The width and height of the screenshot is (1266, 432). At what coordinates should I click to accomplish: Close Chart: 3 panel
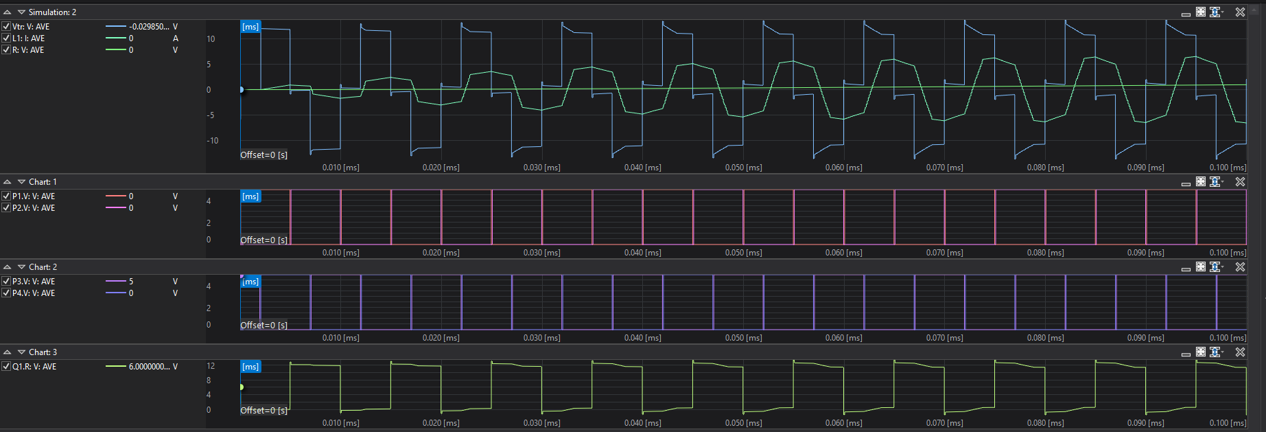(1240, 352)
